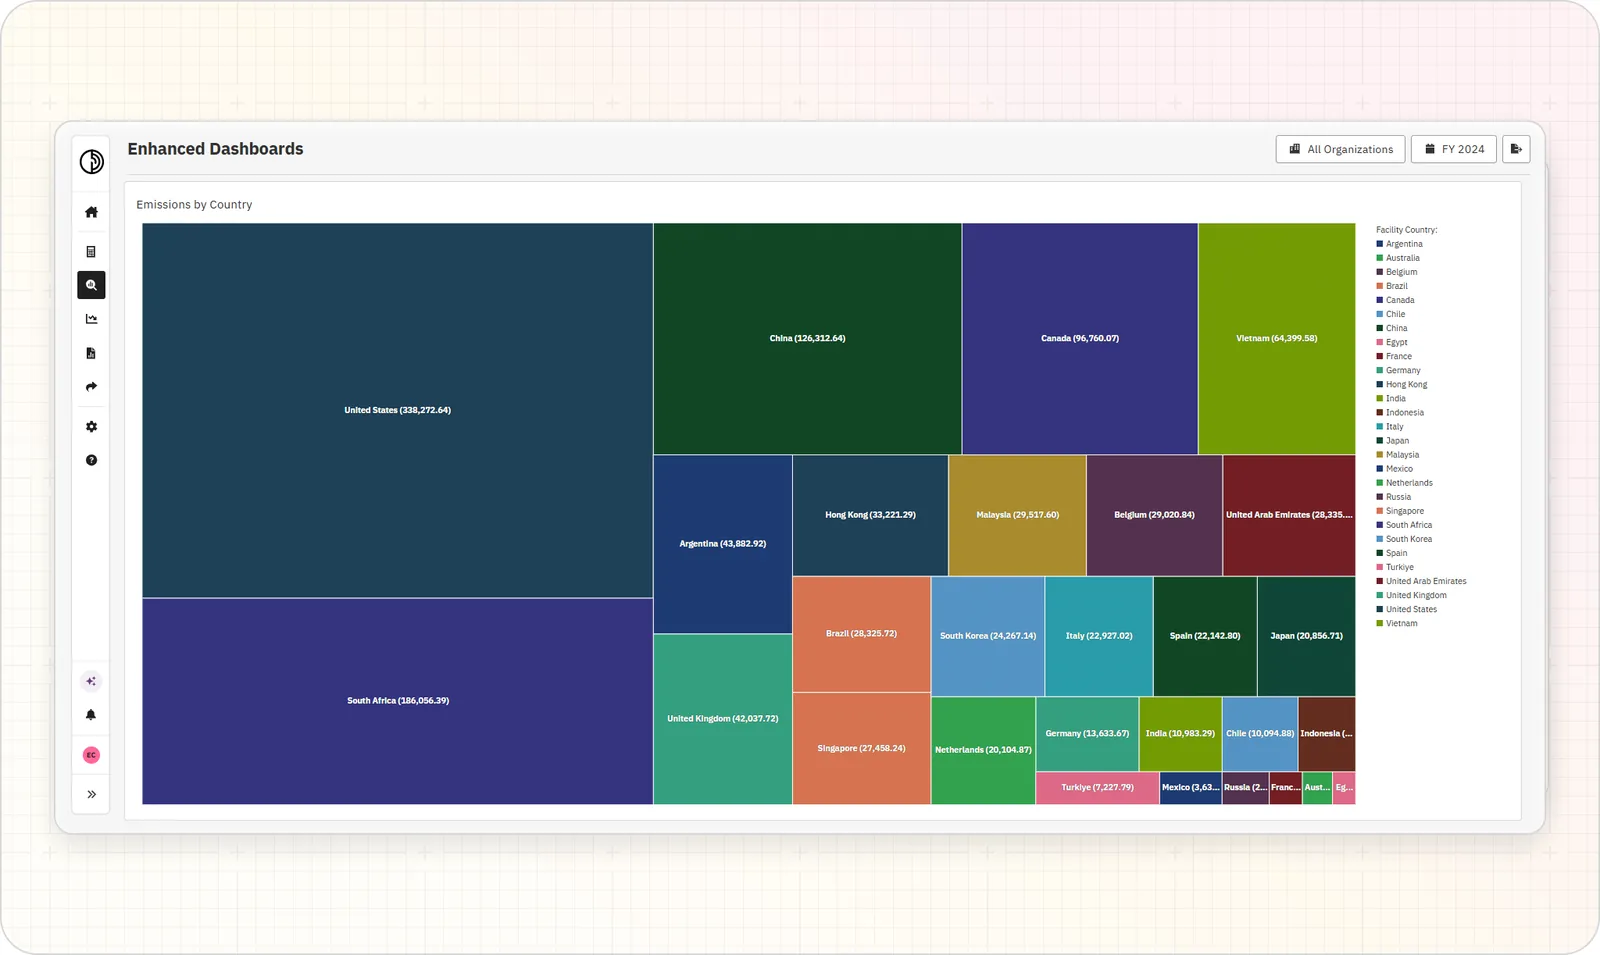Select the United Arab Emirates tile
This screenshot has height=955, width=1600.
(1289, 515)
